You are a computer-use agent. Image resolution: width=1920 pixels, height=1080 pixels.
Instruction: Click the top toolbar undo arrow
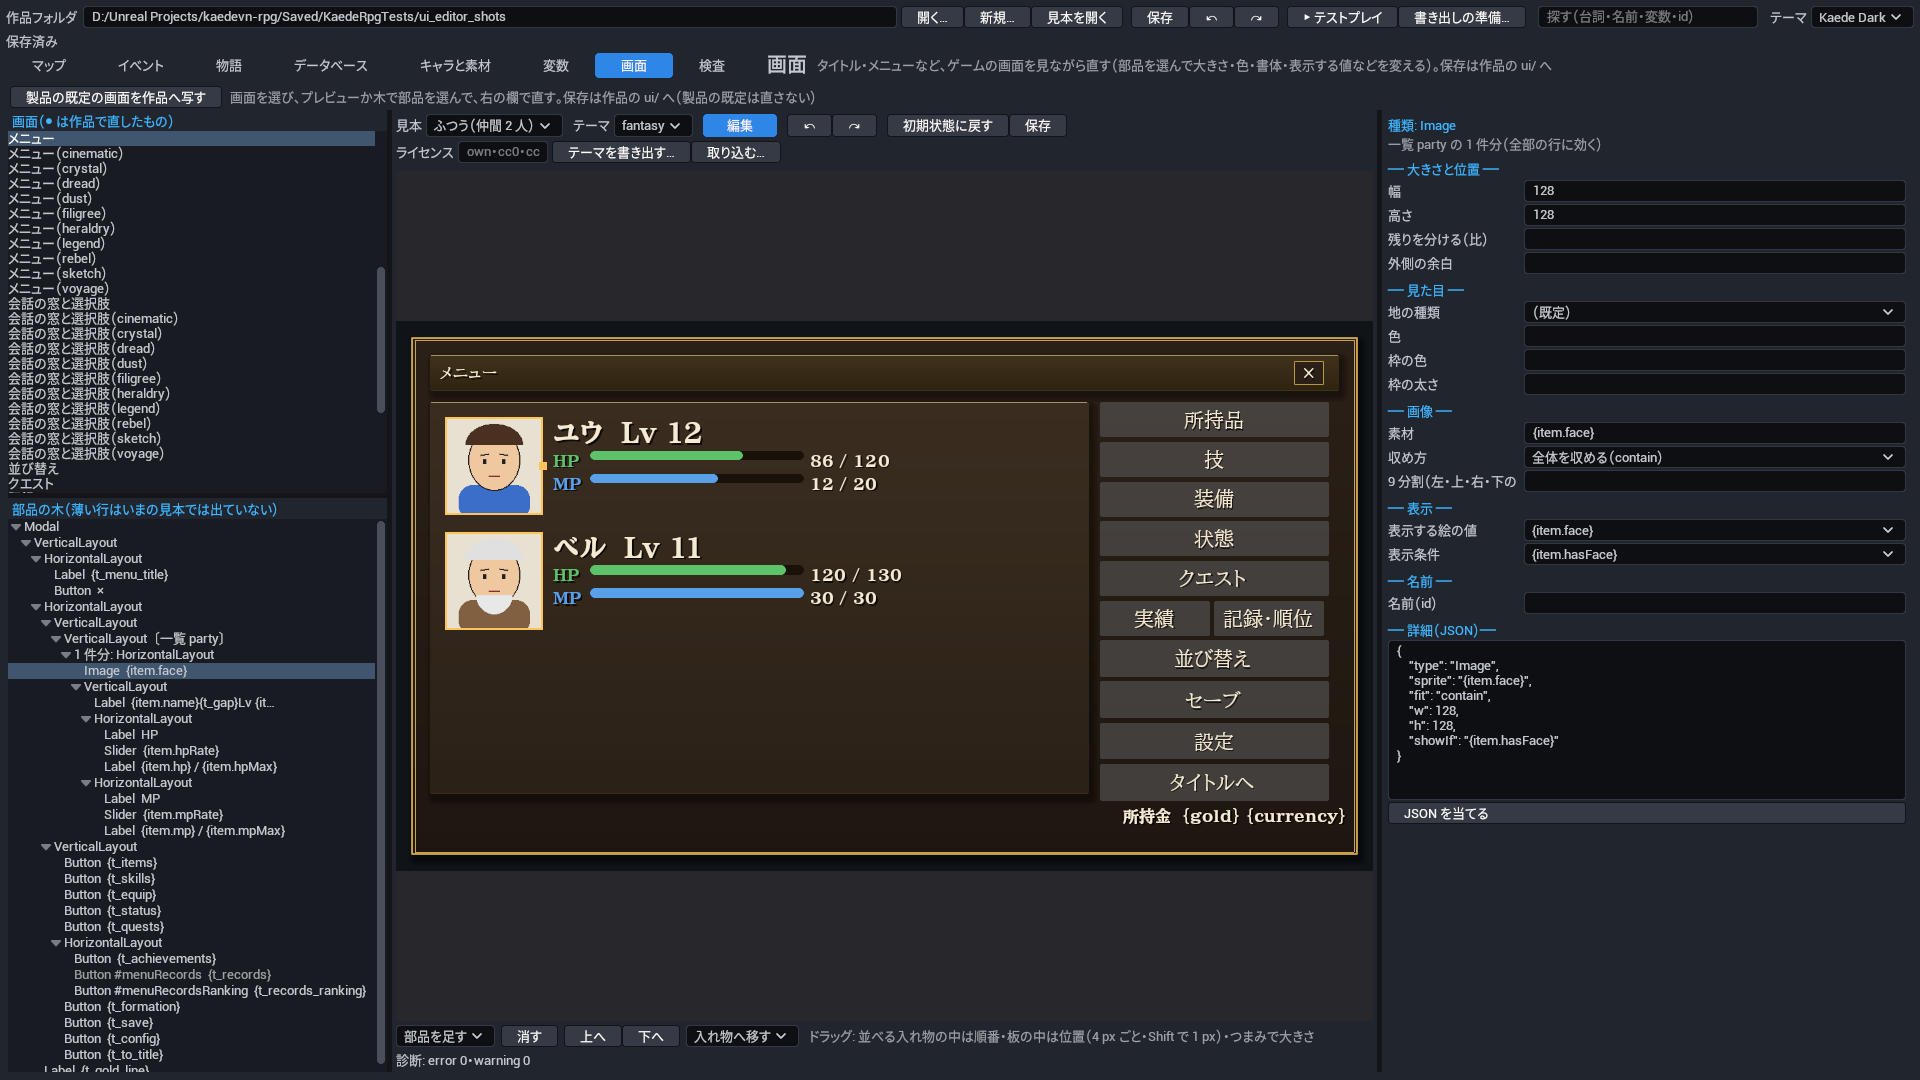[1211, 17]
